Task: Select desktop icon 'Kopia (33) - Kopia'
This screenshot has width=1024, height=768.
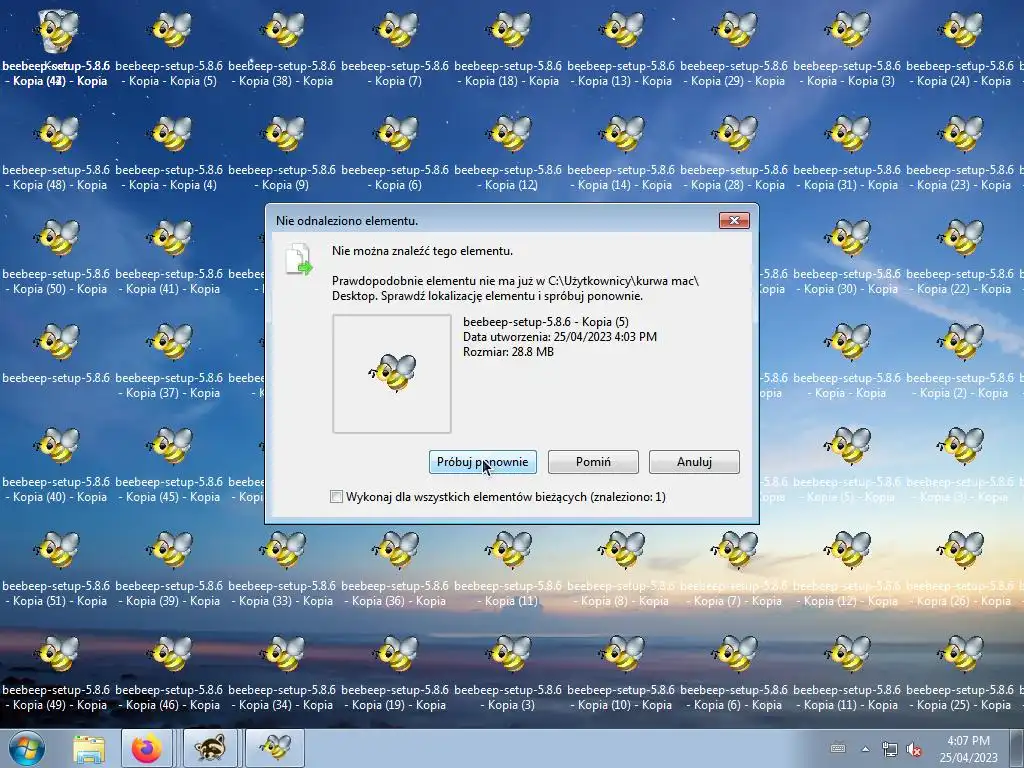Action: point(282,570)
